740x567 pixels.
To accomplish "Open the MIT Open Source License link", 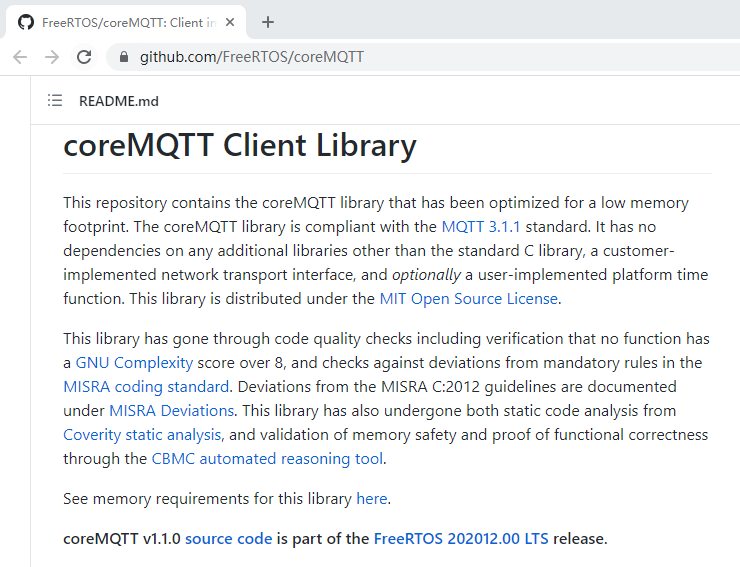I will coord(469,298).
